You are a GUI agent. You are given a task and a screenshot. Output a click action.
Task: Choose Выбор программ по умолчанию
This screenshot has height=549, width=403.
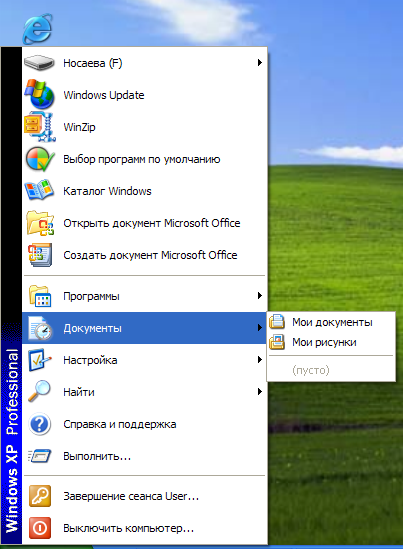145,159
